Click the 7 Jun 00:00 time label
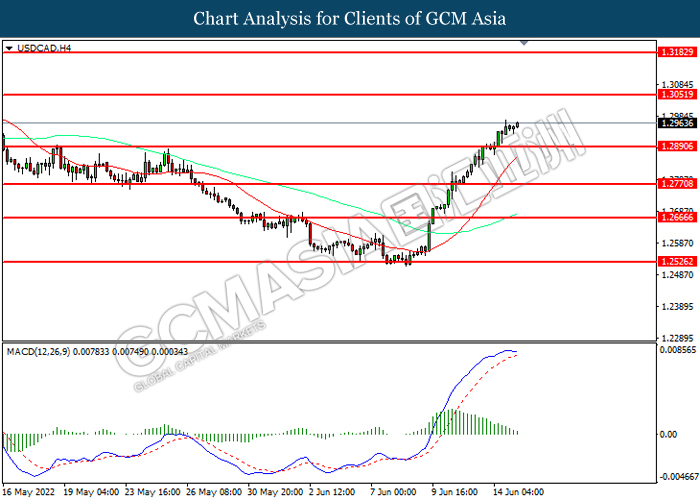The width and height of the screenshot is (700, 500). (393, 492)
